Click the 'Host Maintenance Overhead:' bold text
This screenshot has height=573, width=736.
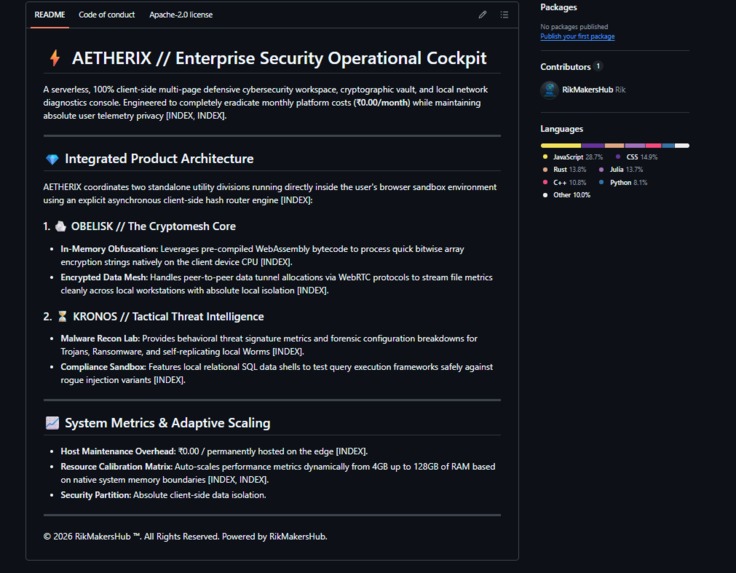(118, 451)
